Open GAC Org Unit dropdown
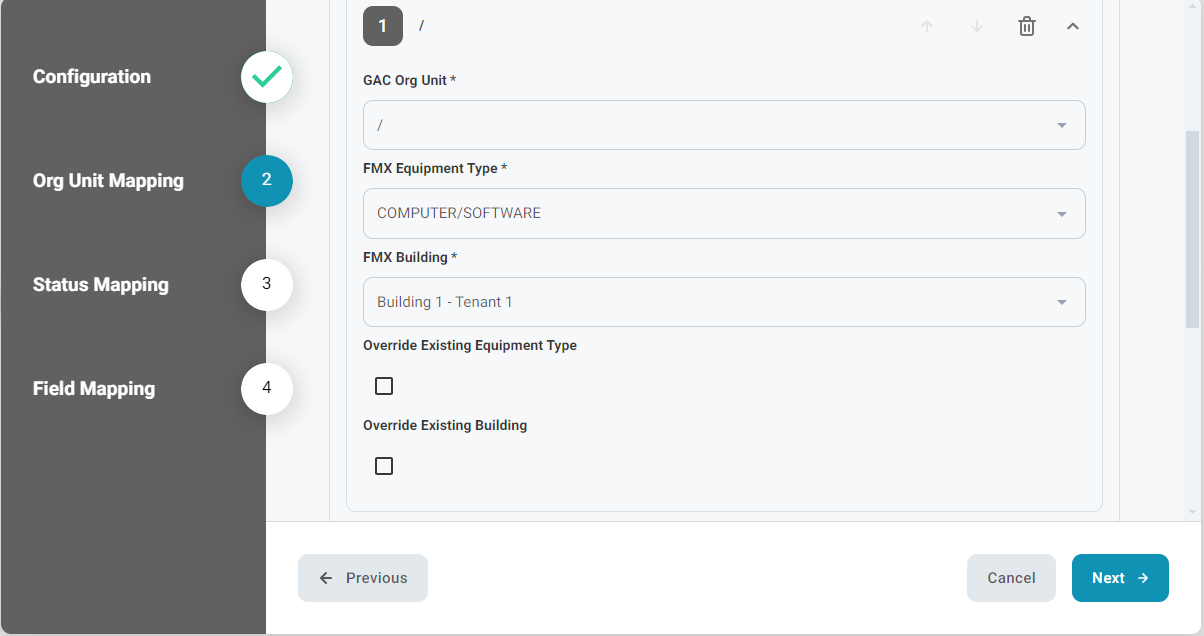This screenshot has width=1204, height=636. click(x=724, y=125)
